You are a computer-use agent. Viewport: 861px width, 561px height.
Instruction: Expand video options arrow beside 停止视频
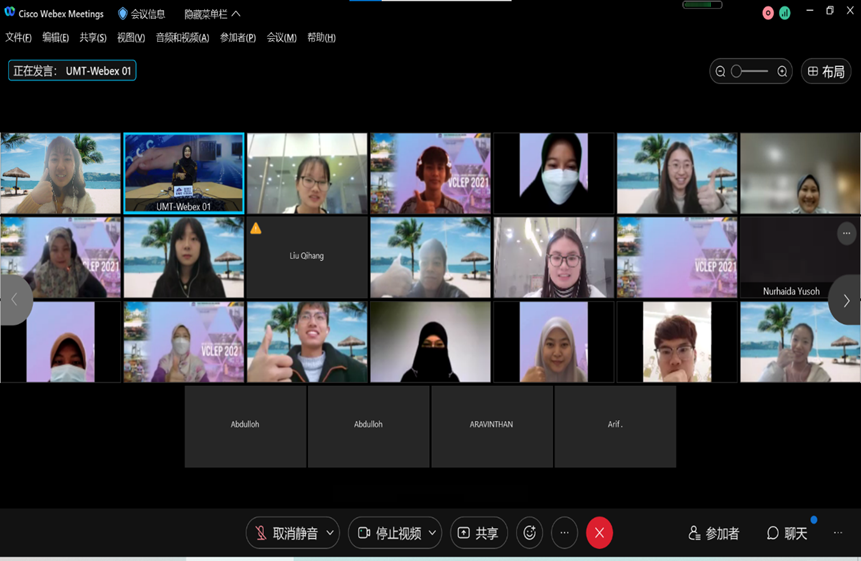pyautogui.click(x=432, y=533)
